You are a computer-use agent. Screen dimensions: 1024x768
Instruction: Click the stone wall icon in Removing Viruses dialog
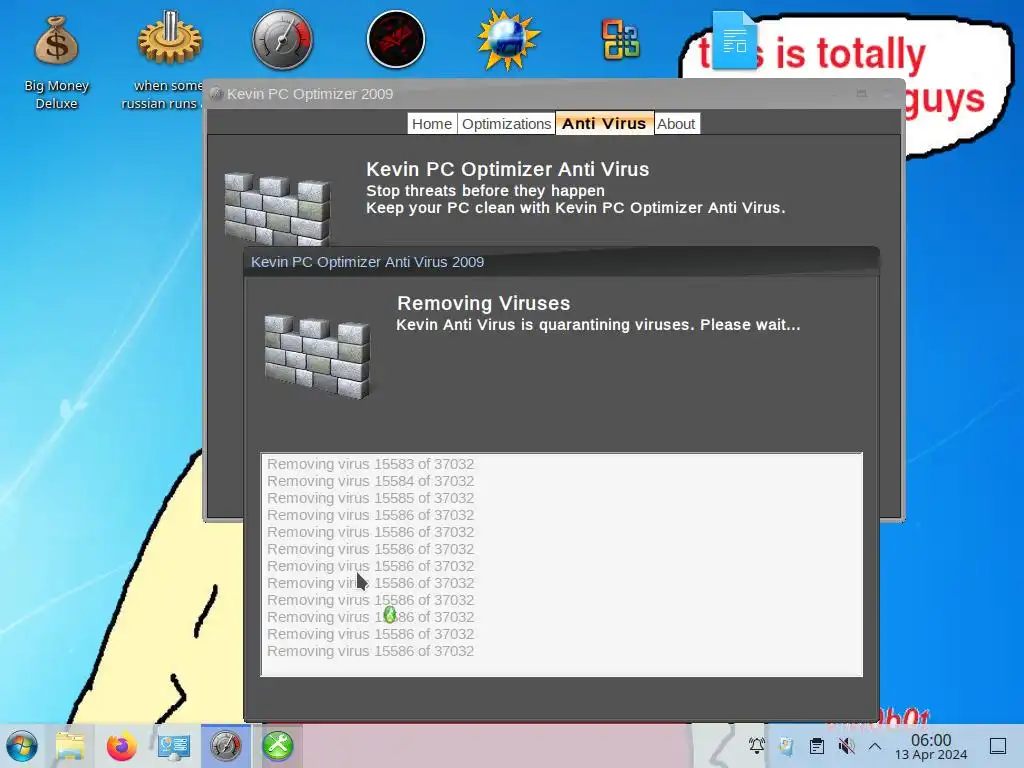317,356
